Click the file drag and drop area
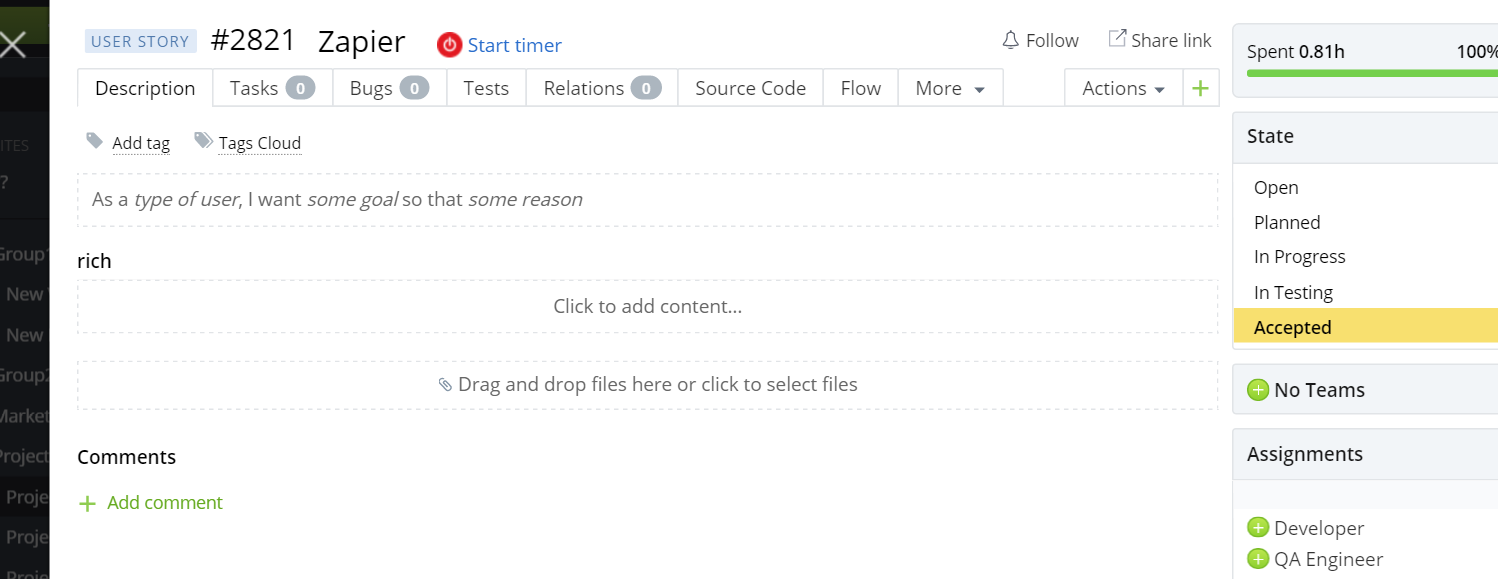The image size is (1498, 579). pyautogui.click(x=648, y=384)
